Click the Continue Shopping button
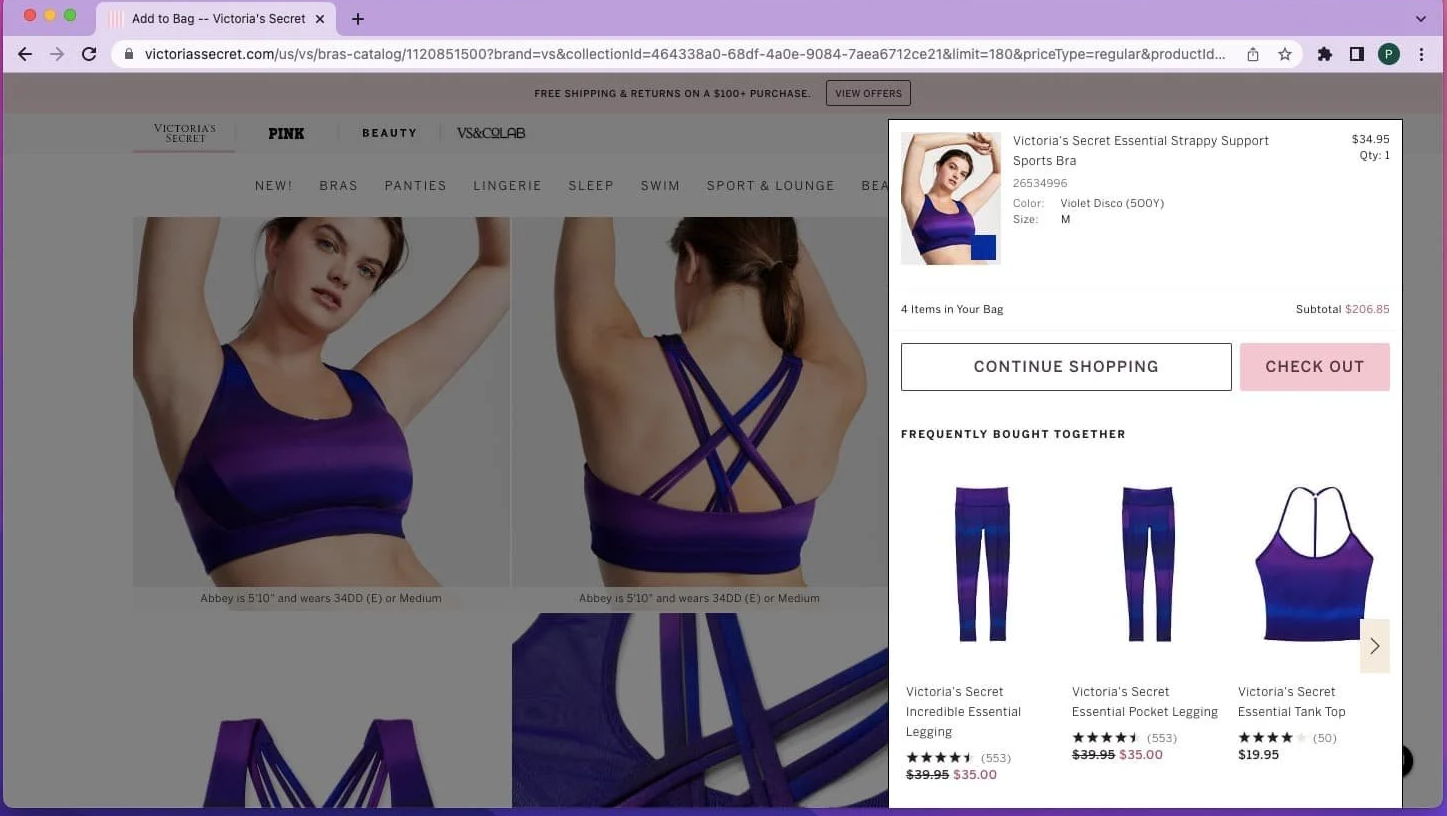The width and height of the screenshot is (1447, 816). coord(1066,367)
